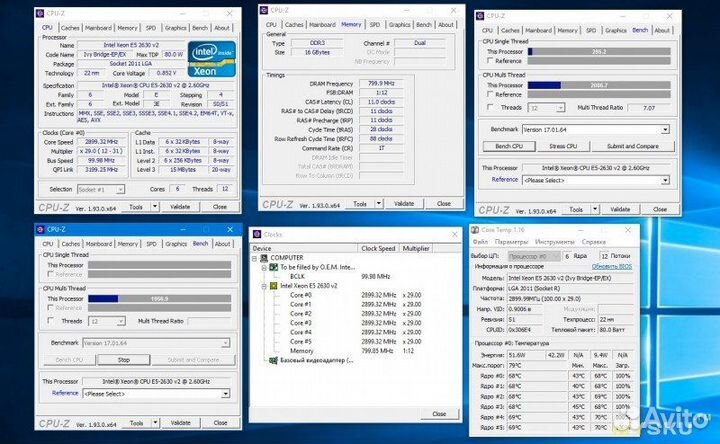The width and height of the screenshot is (720, 444).
Task: Click the motherboard icon beside 'To be filled by O.E.M.'
Action: (x=273, y=267)
